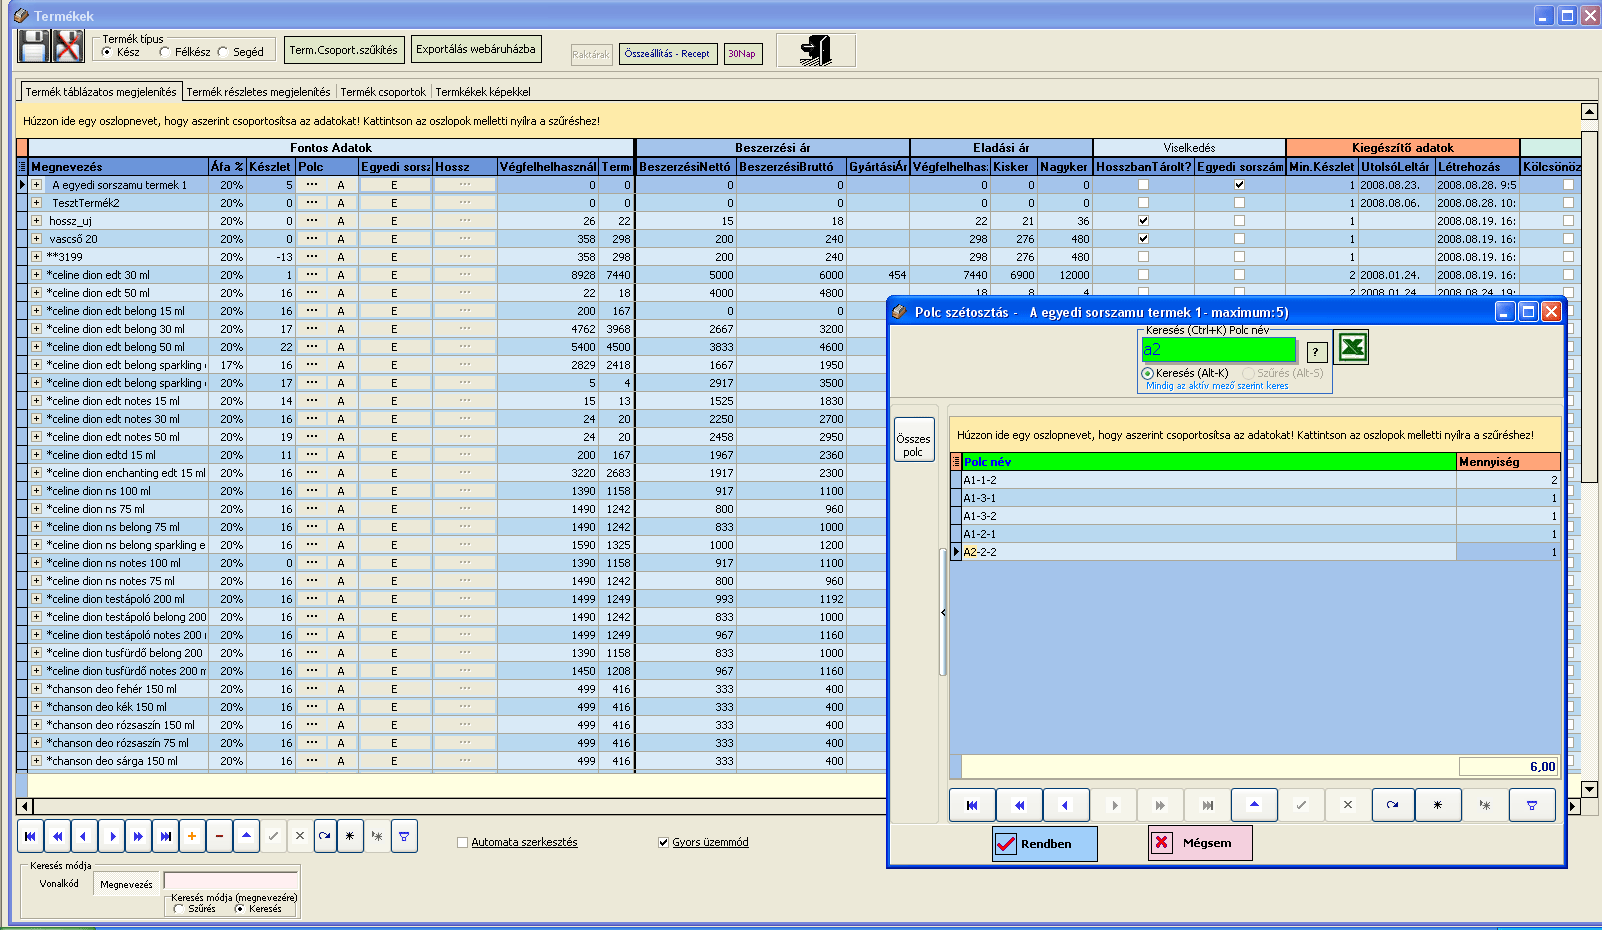Open filter funnel in Termékek navigator

pos(404,836)
